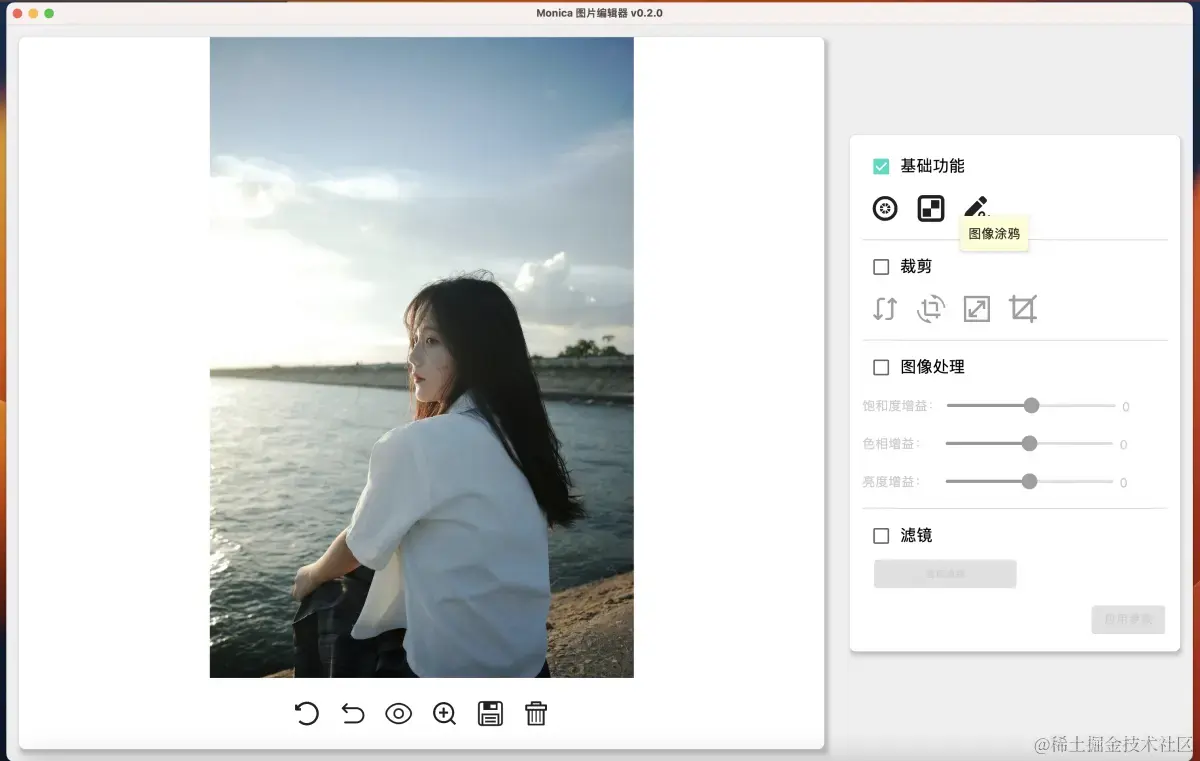Select the crop tool icon under 裁剪
Viewport: 1200px width, 761px height.
pyautogui.click(x=1023, y=309)
